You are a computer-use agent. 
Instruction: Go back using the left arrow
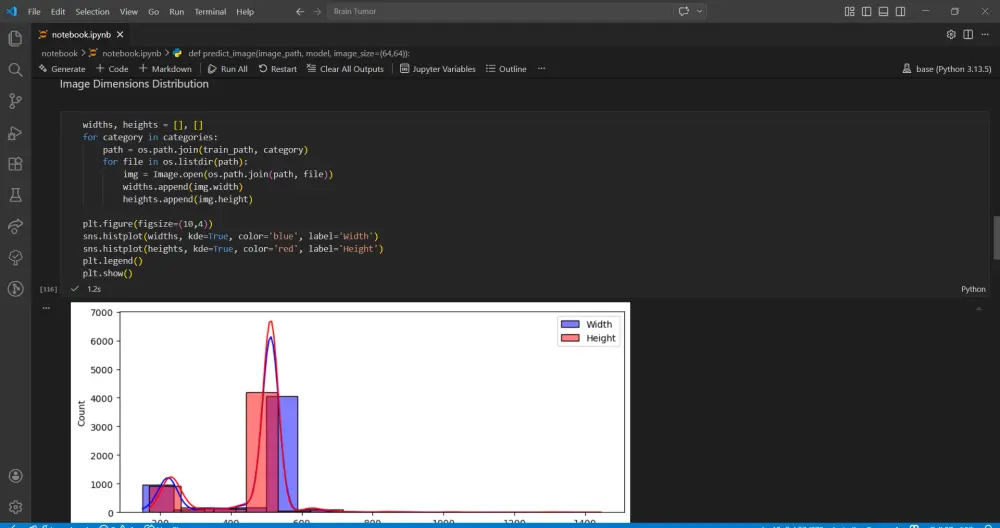pyautogui.click(x=300, y=11)
